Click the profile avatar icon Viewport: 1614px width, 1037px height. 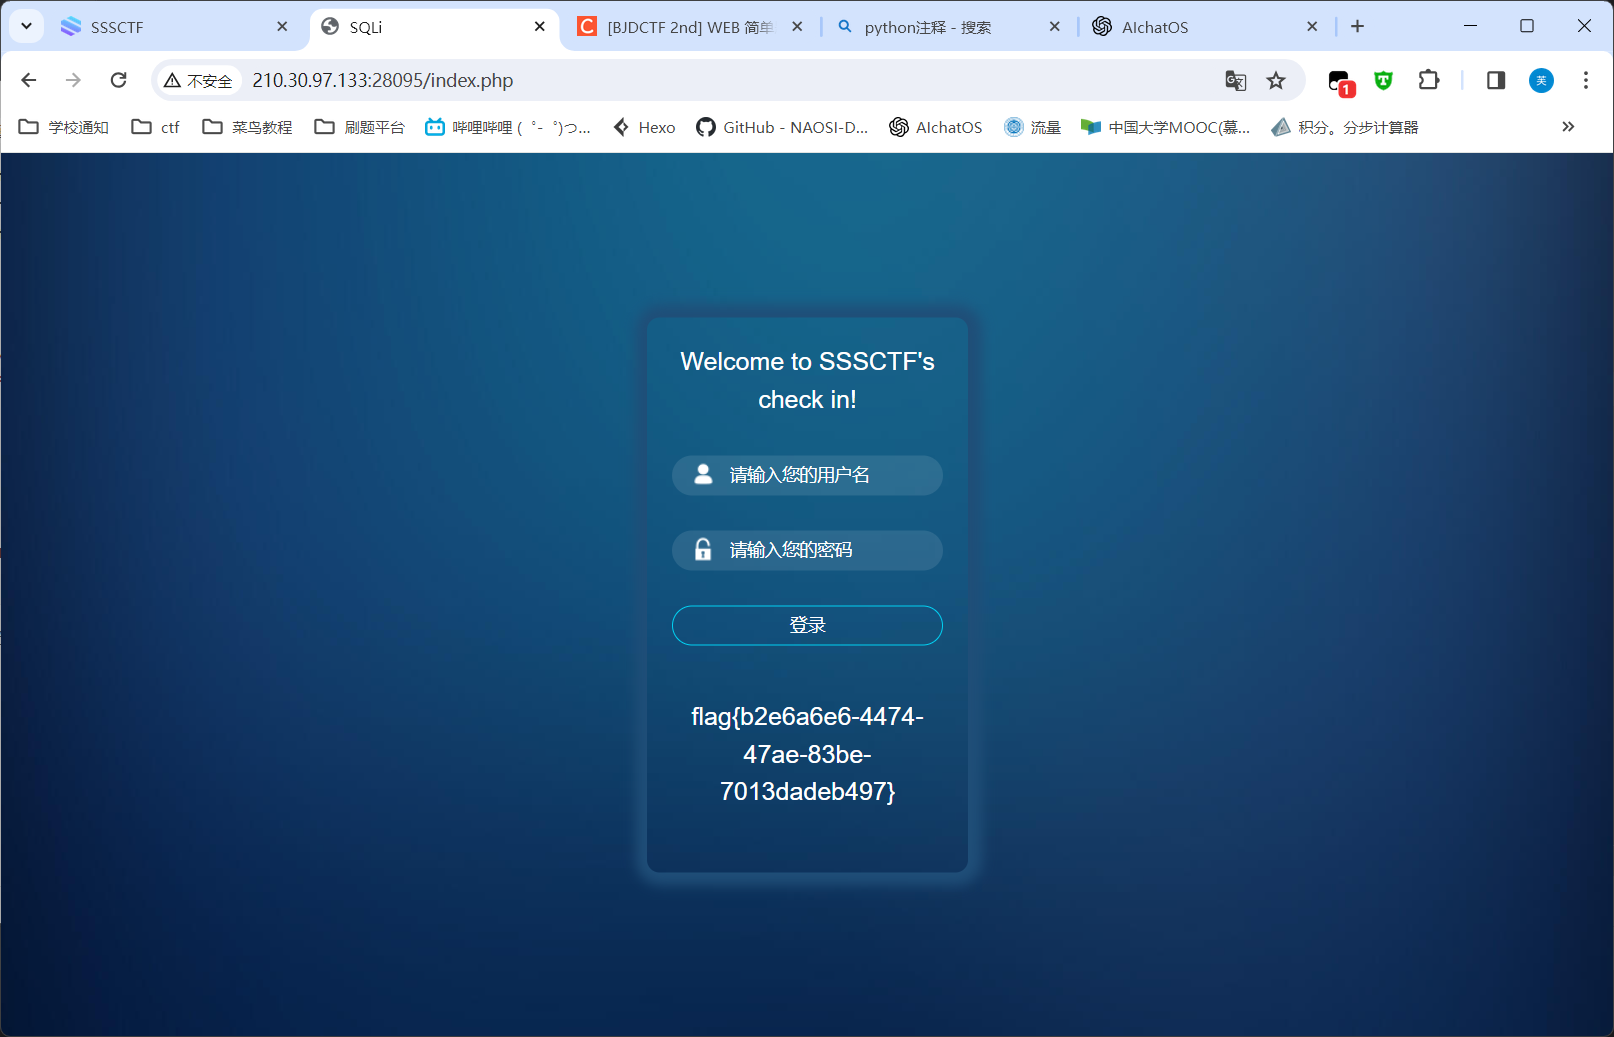pos(1541,80)
